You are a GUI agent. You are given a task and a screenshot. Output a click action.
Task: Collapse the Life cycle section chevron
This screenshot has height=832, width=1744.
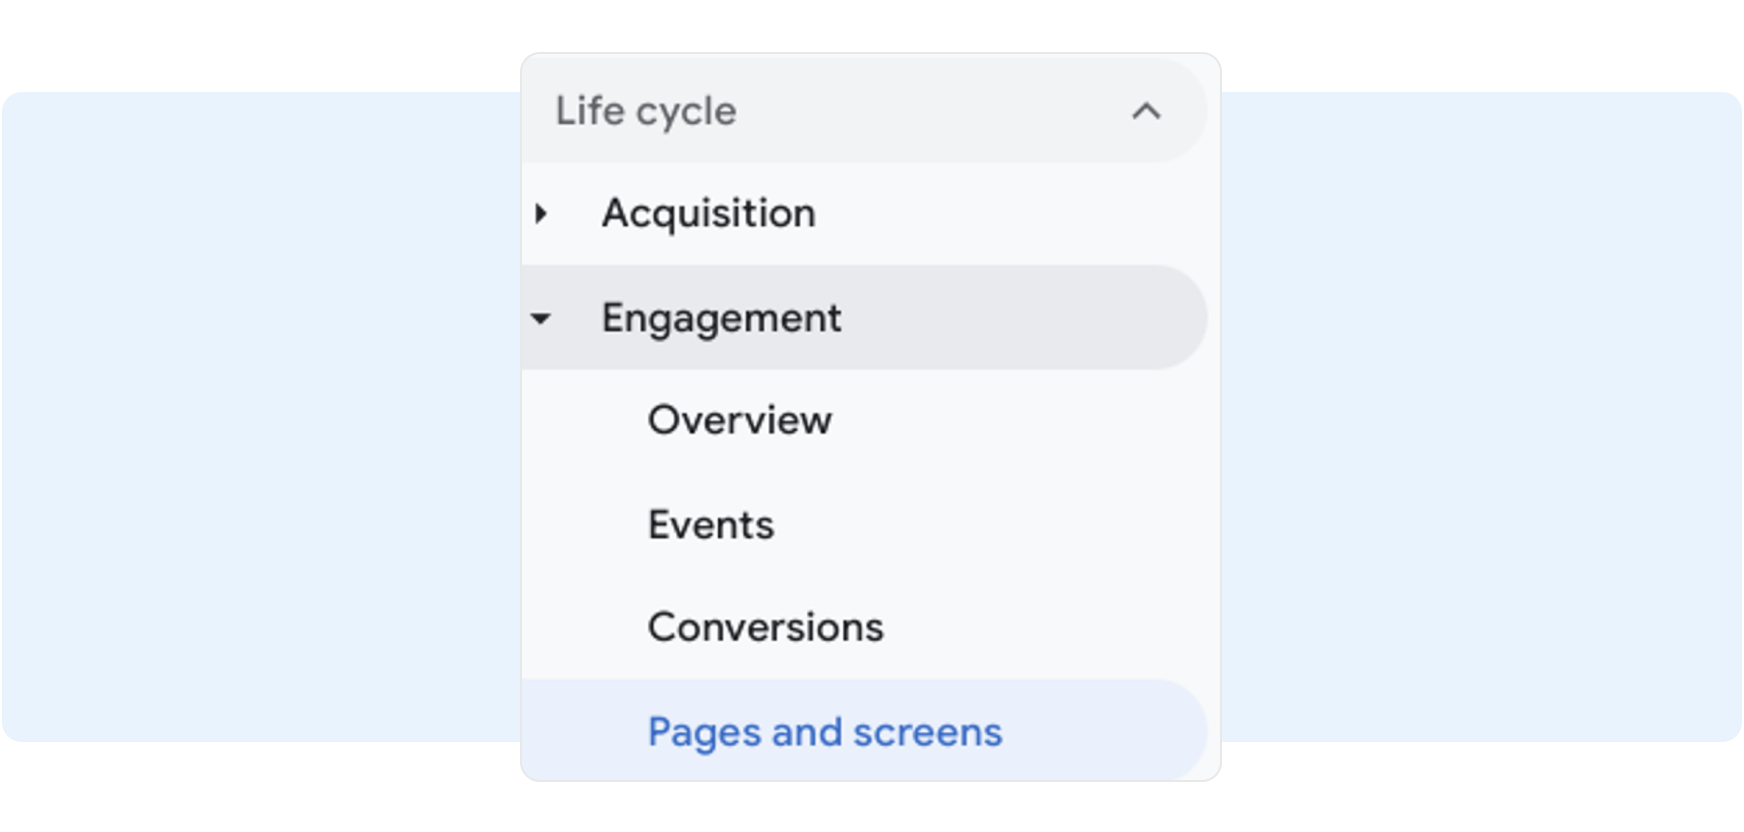tap(1146, 111)
